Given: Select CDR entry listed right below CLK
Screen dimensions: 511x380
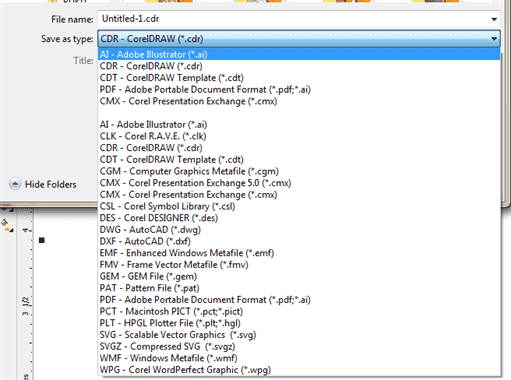Looking at the screenshot, I should (299, 148).
